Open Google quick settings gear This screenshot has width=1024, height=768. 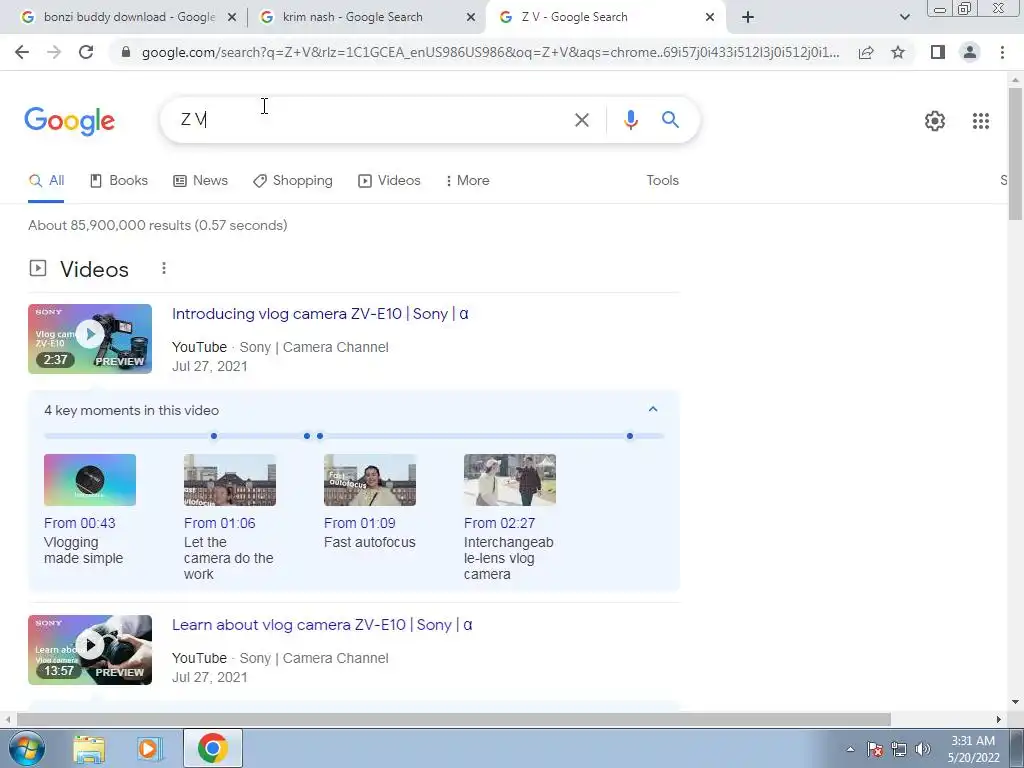935,121
